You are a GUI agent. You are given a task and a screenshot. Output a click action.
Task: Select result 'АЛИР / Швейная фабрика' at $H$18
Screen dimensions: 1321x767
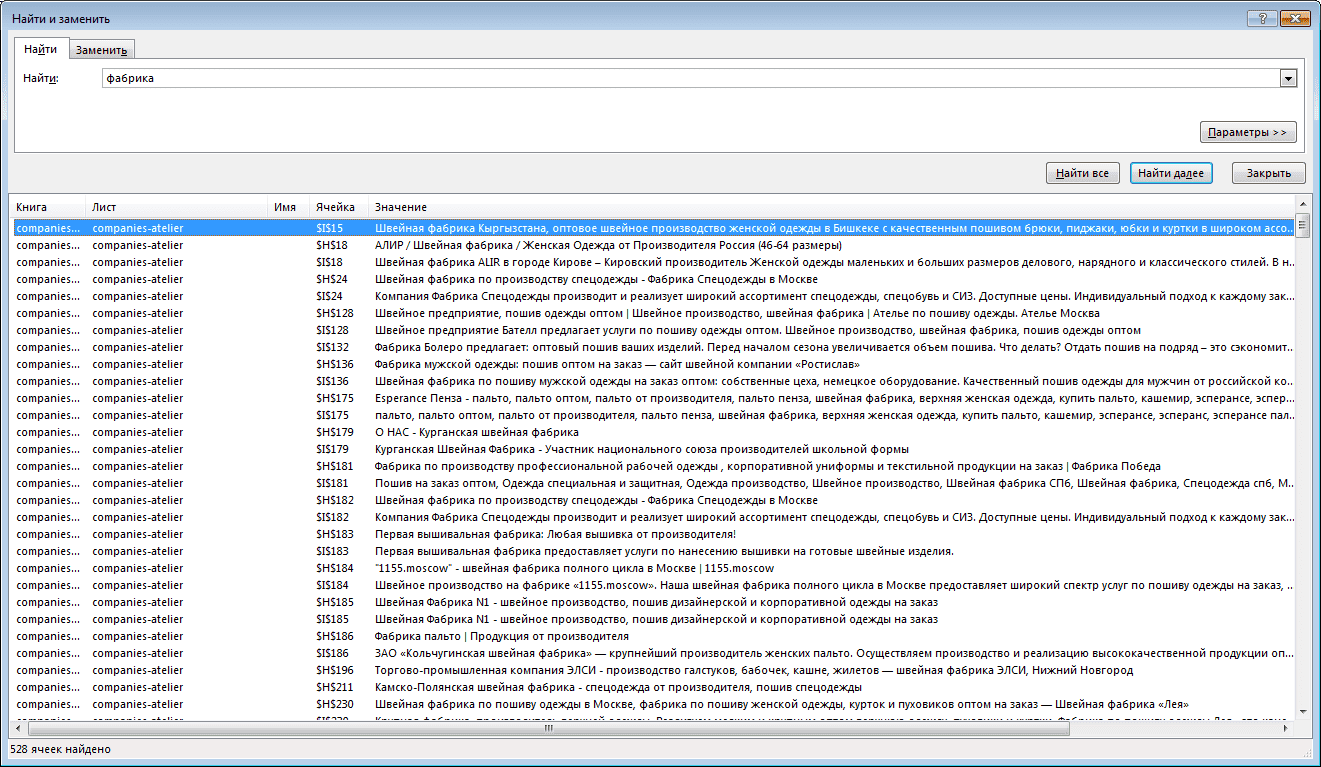653,245
